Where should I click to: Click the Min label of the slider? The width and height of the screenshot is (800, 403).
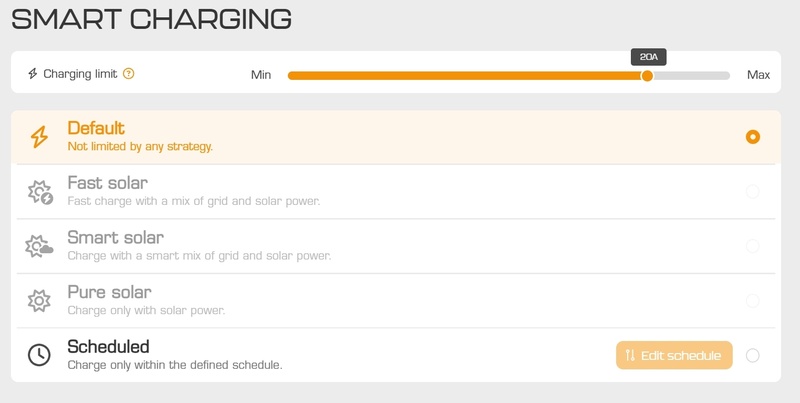[261, 75]
